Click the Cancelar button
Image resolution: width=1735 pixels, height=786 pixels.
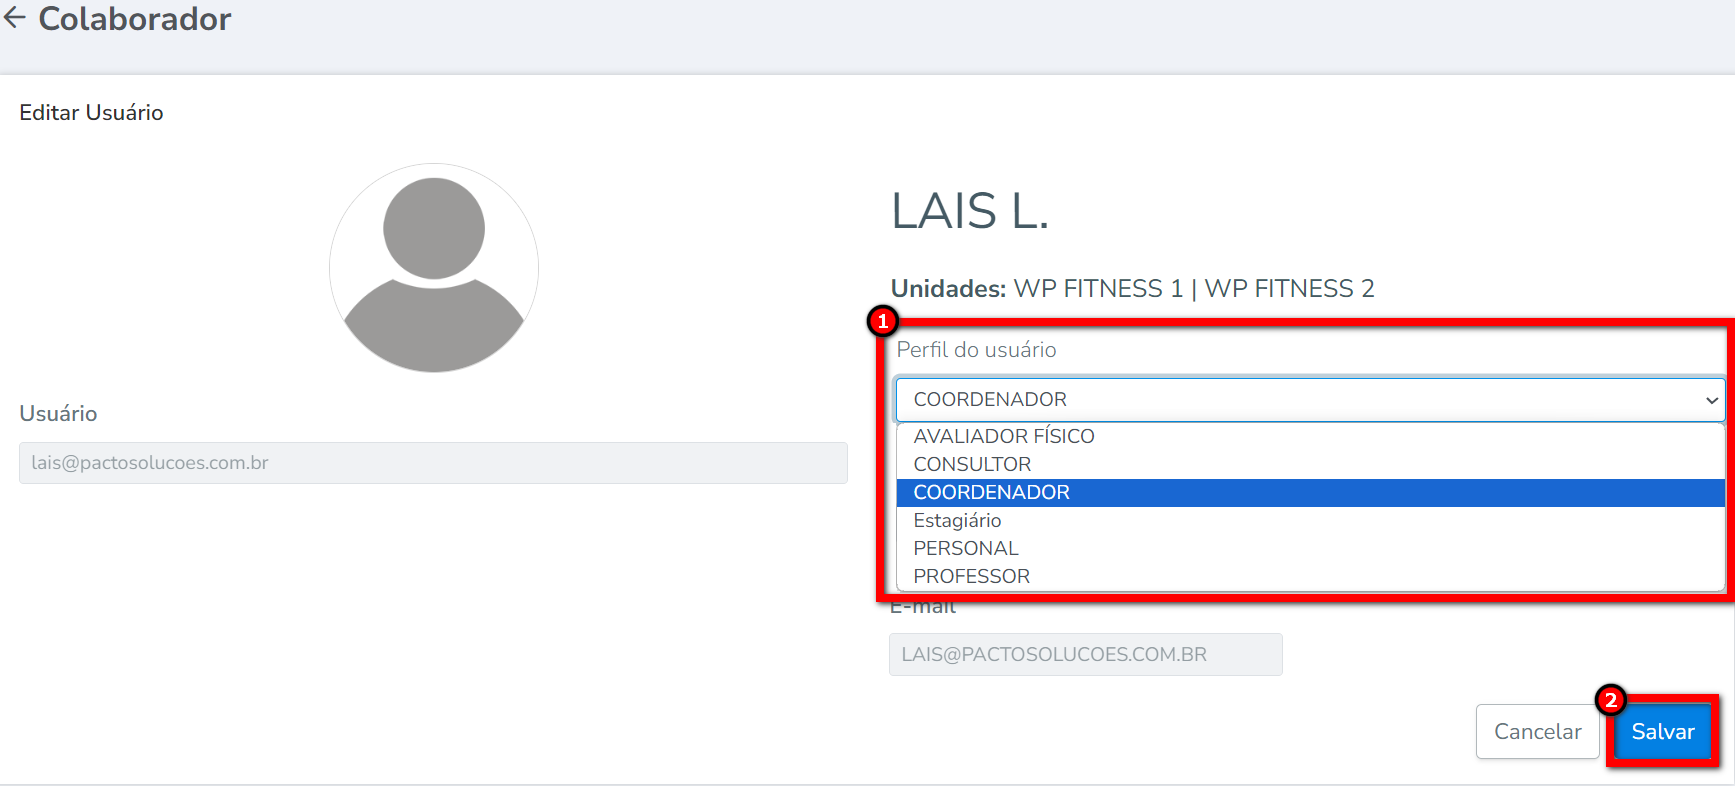click(1537, 732)
